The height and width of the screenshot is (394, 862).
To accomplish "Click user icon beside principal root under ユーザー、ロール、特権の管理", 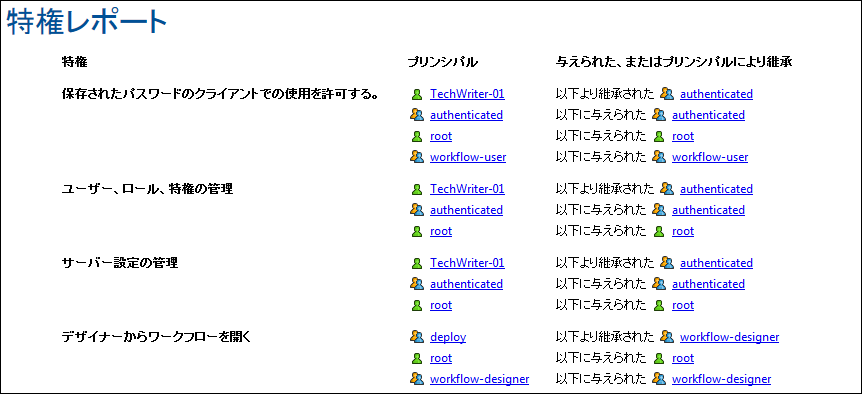I will (x=417, y=231).
